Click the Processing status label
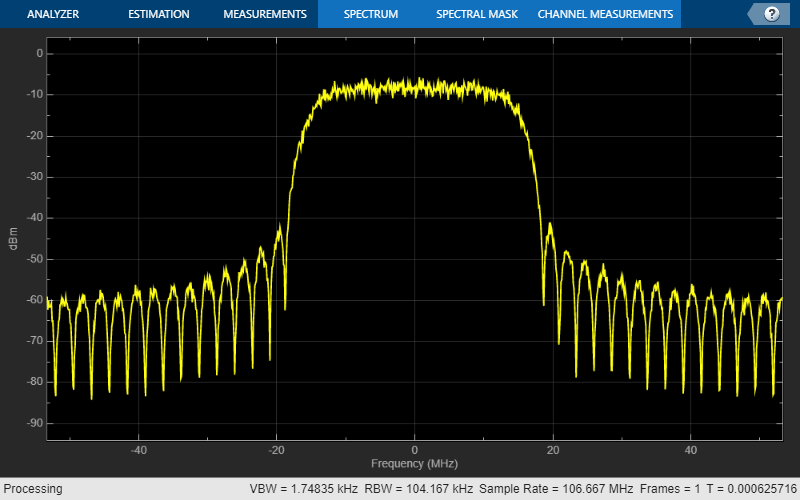The image size is (800, 500). (33, 488)
